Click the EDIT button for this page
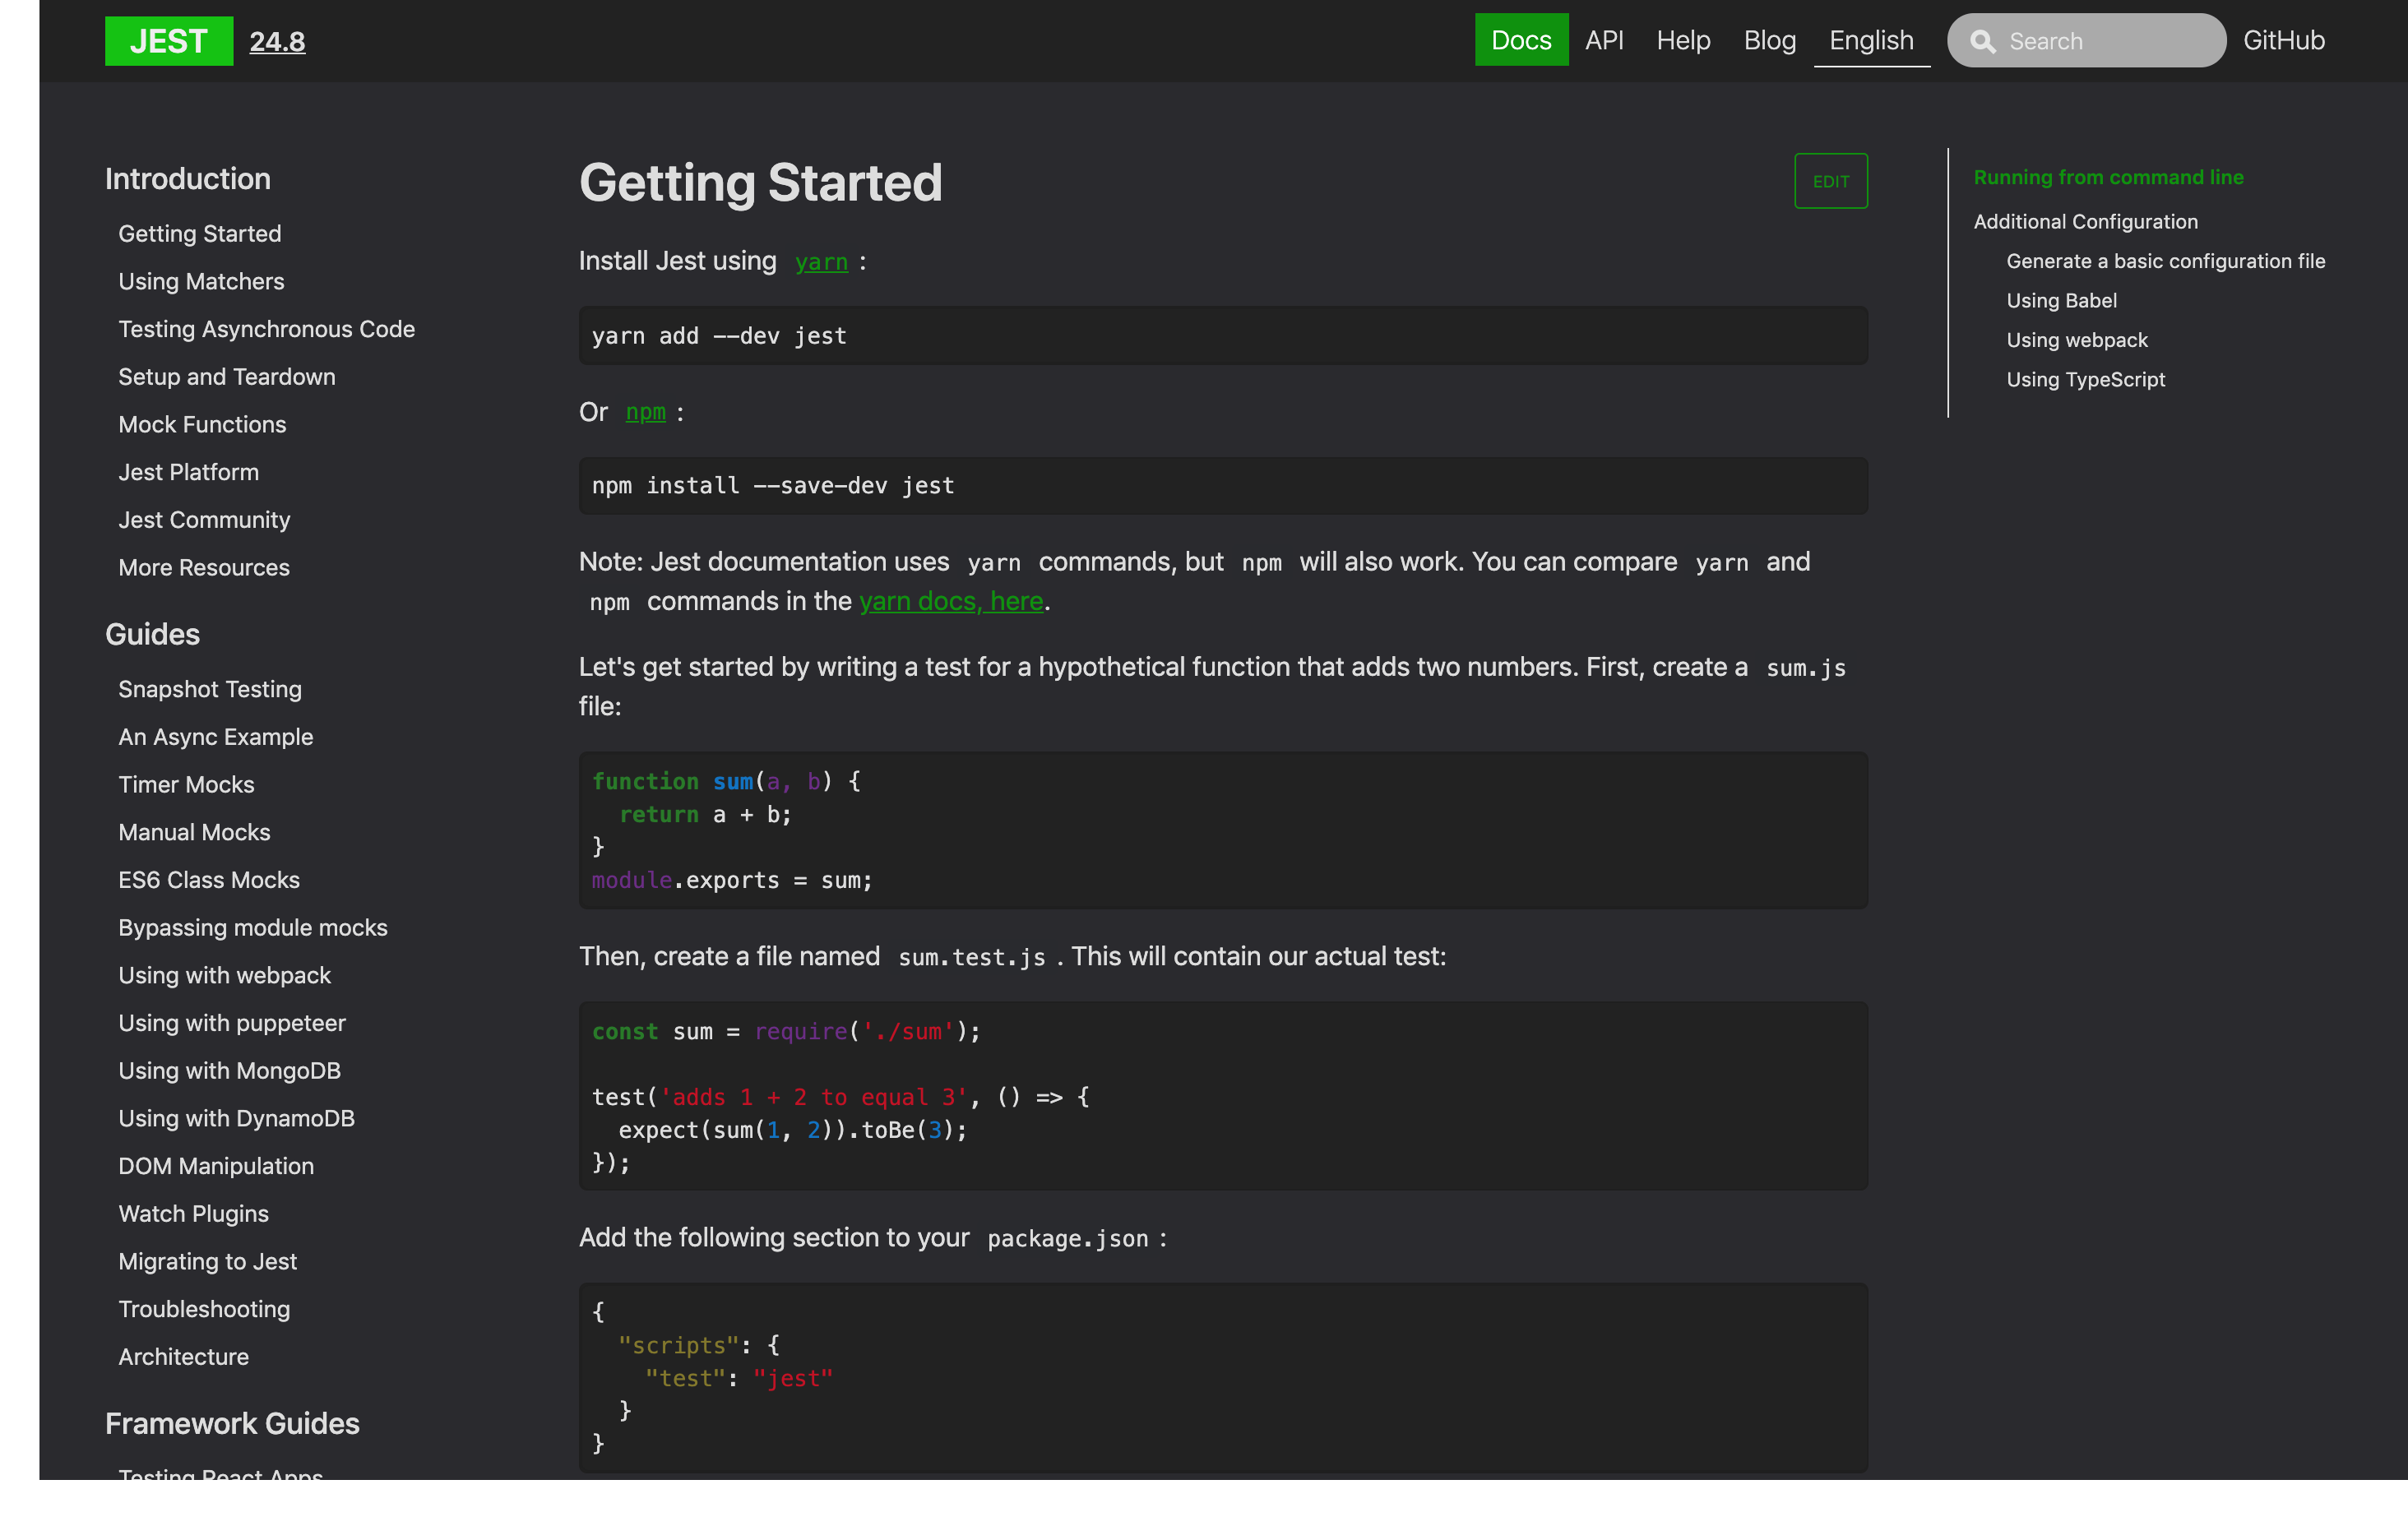This screenshot has height=1526, width=2408. click(1830, 181)
